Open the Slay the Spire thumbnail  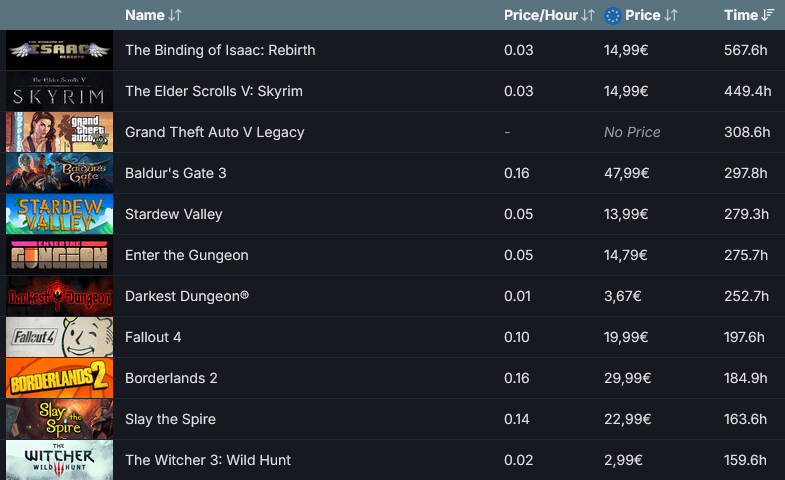pos(60,419)
